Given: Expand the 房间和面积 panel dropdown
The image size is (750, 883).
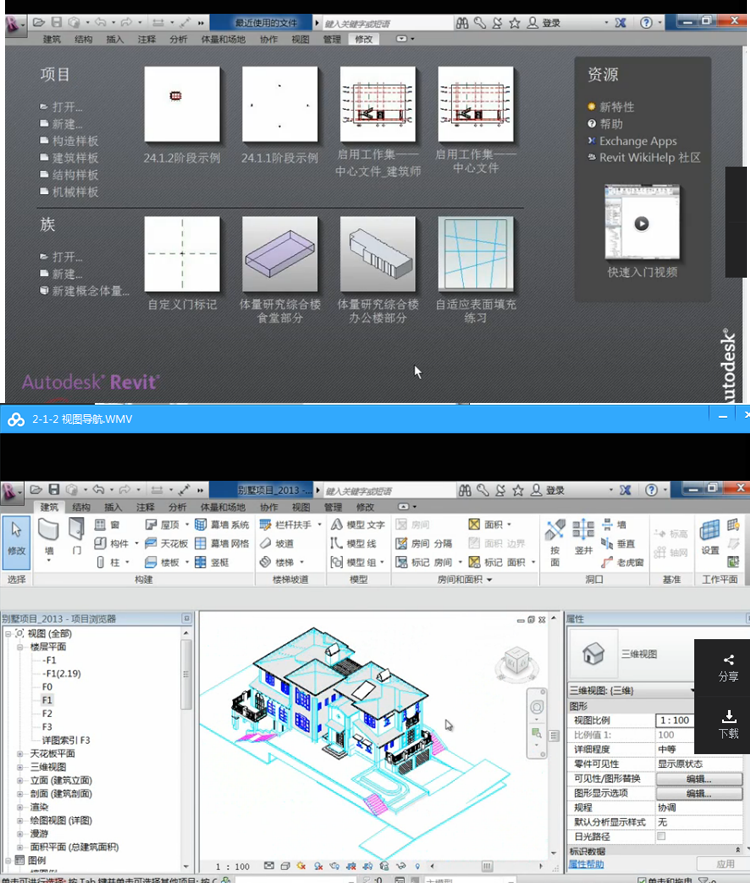Looking at the screenshot, I should [489, 579].
